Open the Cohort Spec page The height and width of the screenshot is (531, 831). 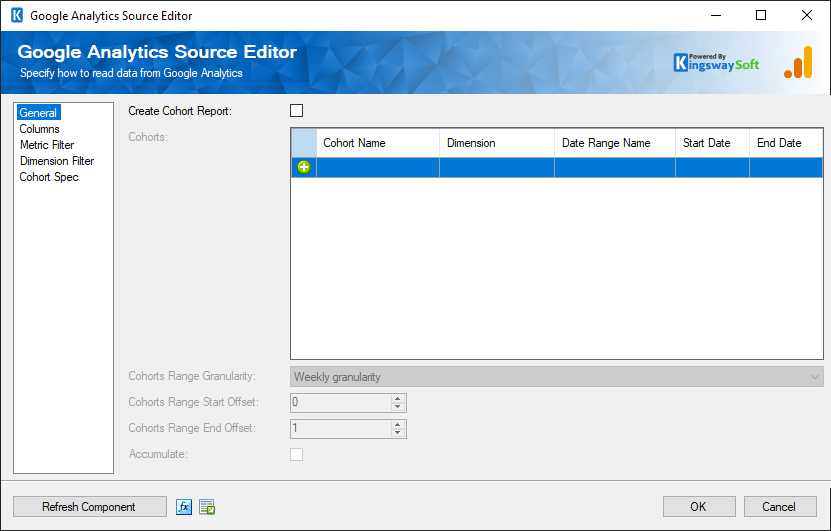pos(49,176)
